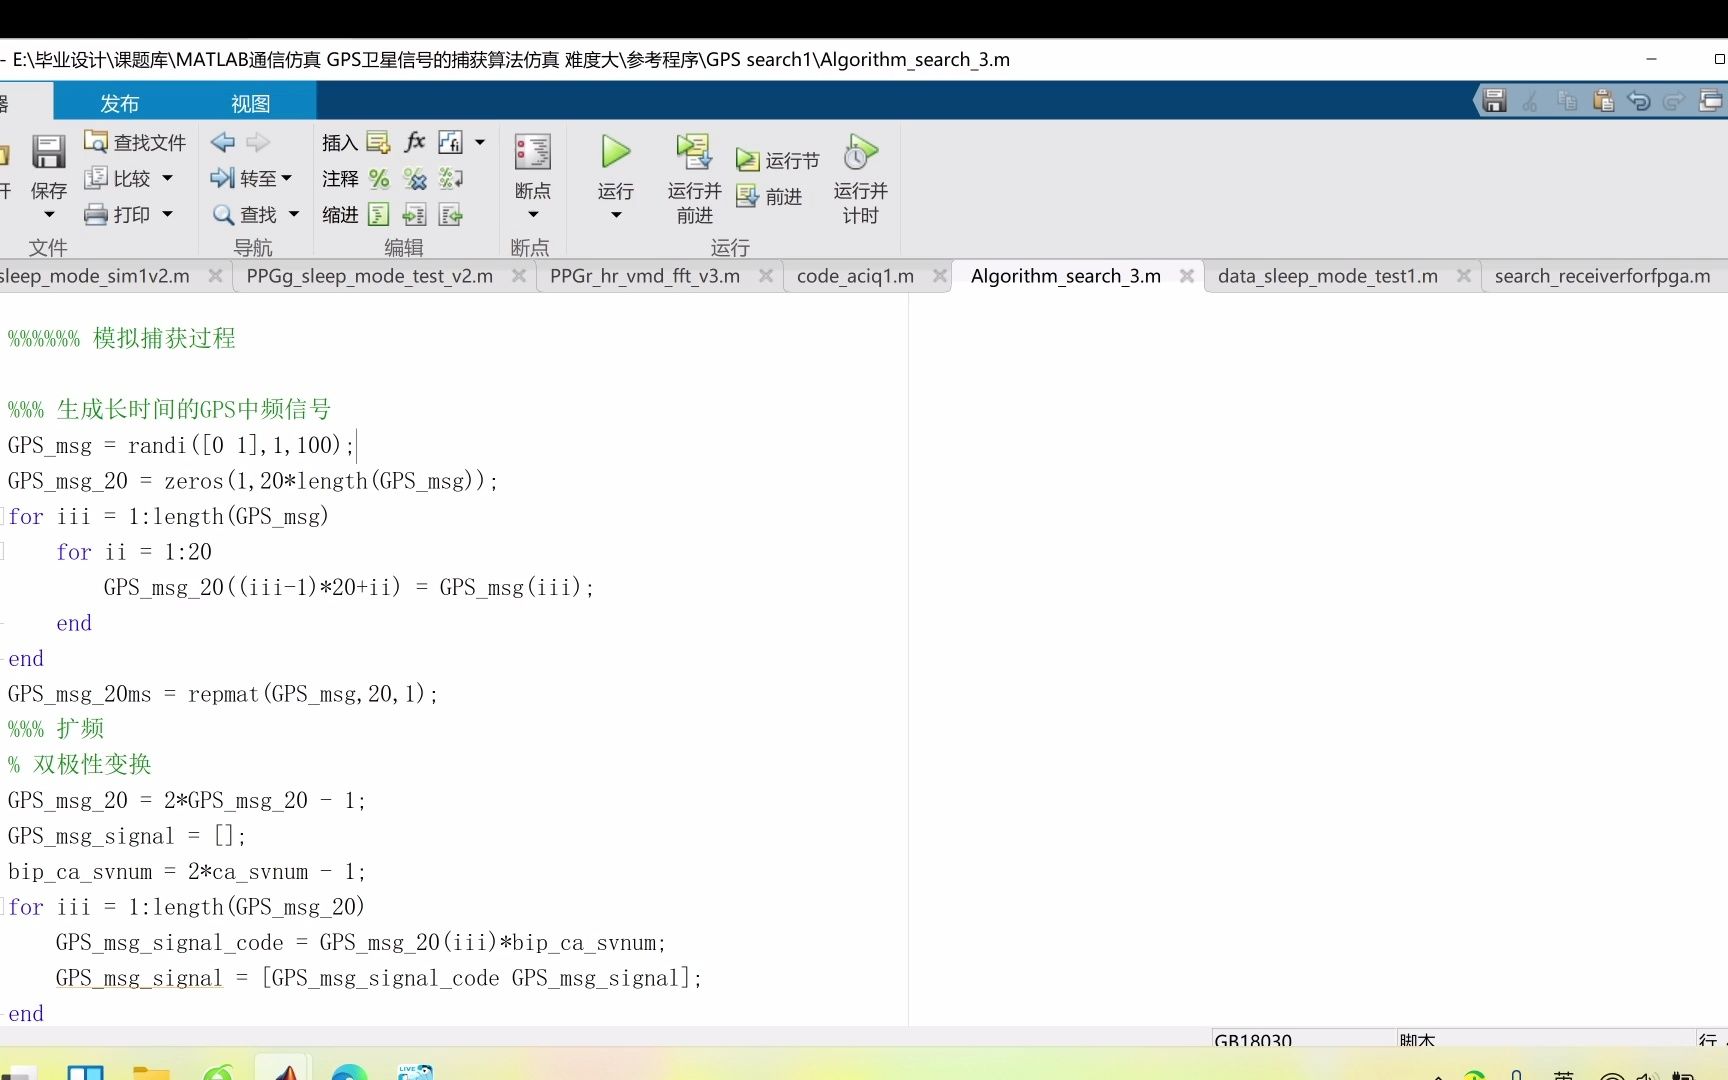Close the PPGg_sleep_mode_test_v2.m tab
Viewport: 1728px width, 1080px height.
[519, 275]
